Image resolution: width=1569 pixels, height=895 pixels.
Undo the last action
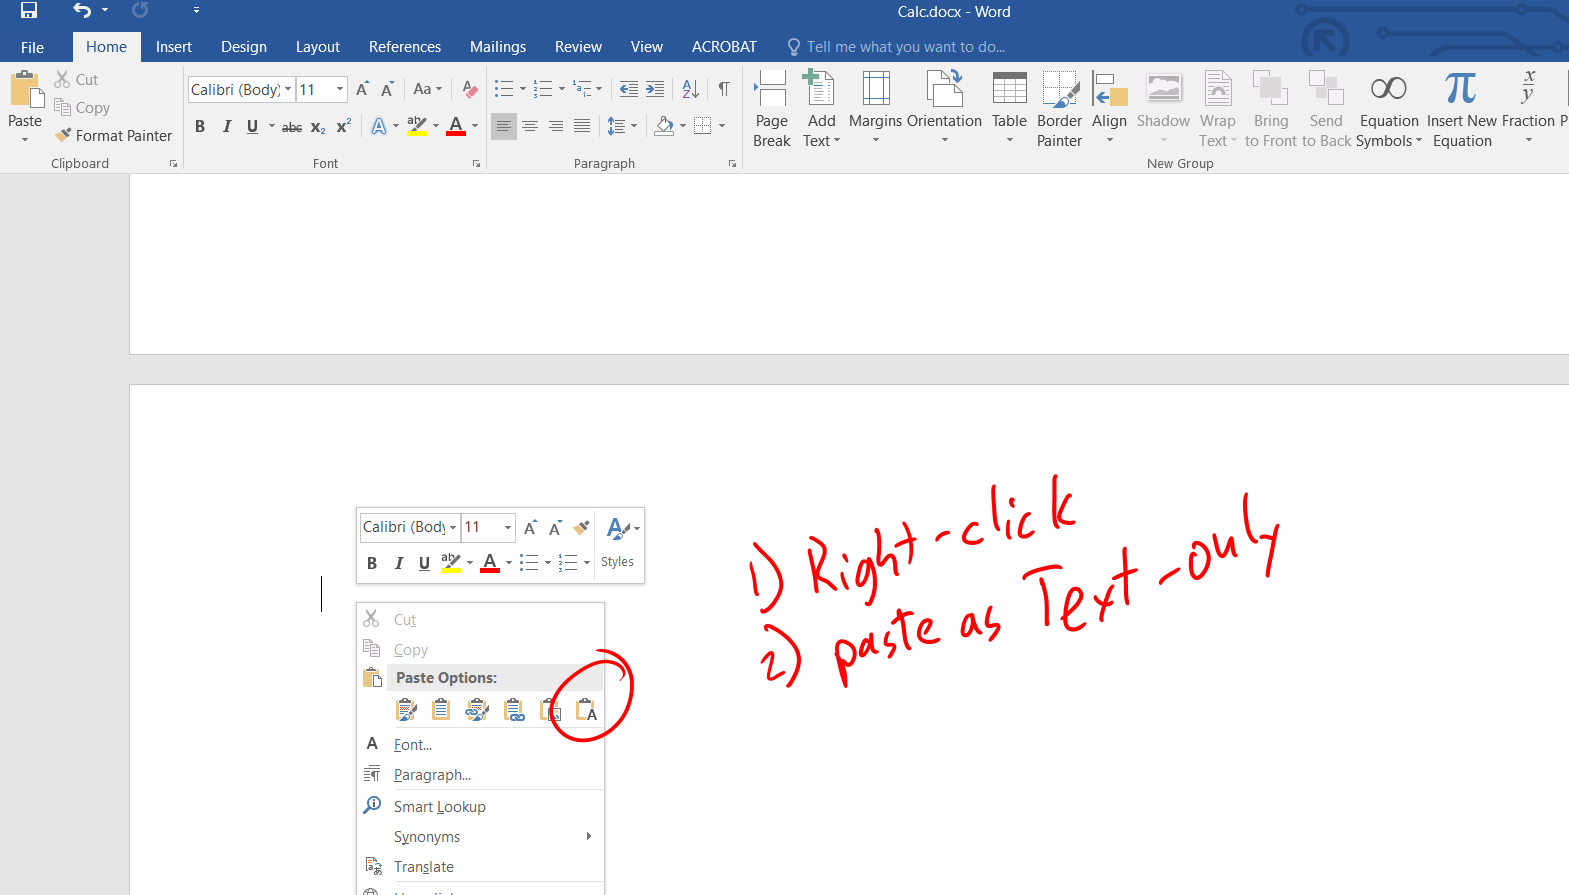coord(82,11)
